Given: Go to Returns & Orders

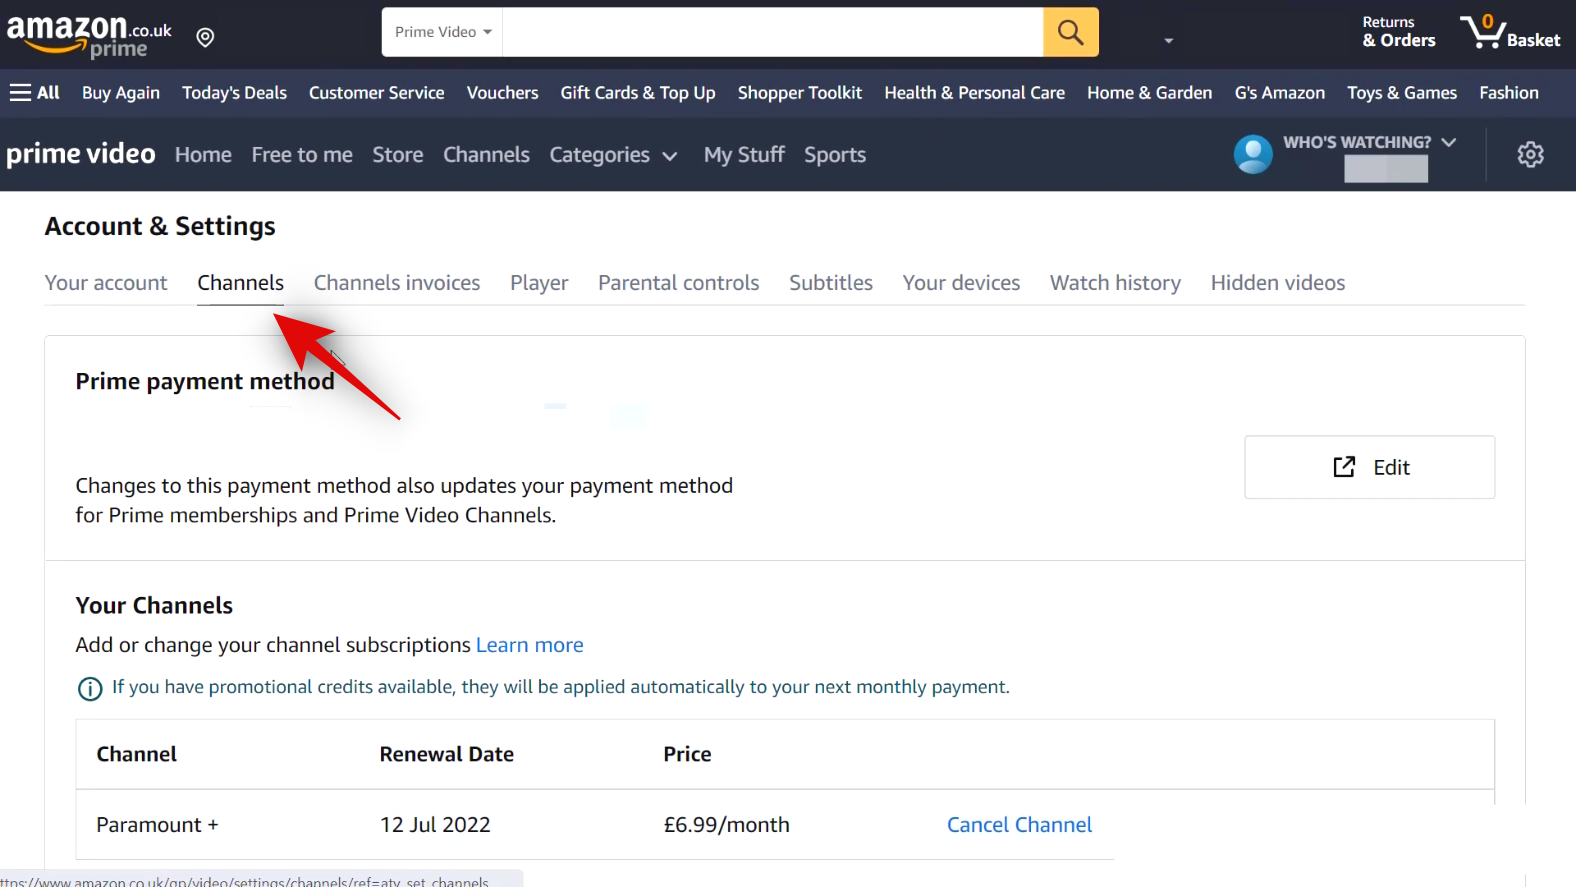Looking at the screenshot, I should pos(1398,32).
